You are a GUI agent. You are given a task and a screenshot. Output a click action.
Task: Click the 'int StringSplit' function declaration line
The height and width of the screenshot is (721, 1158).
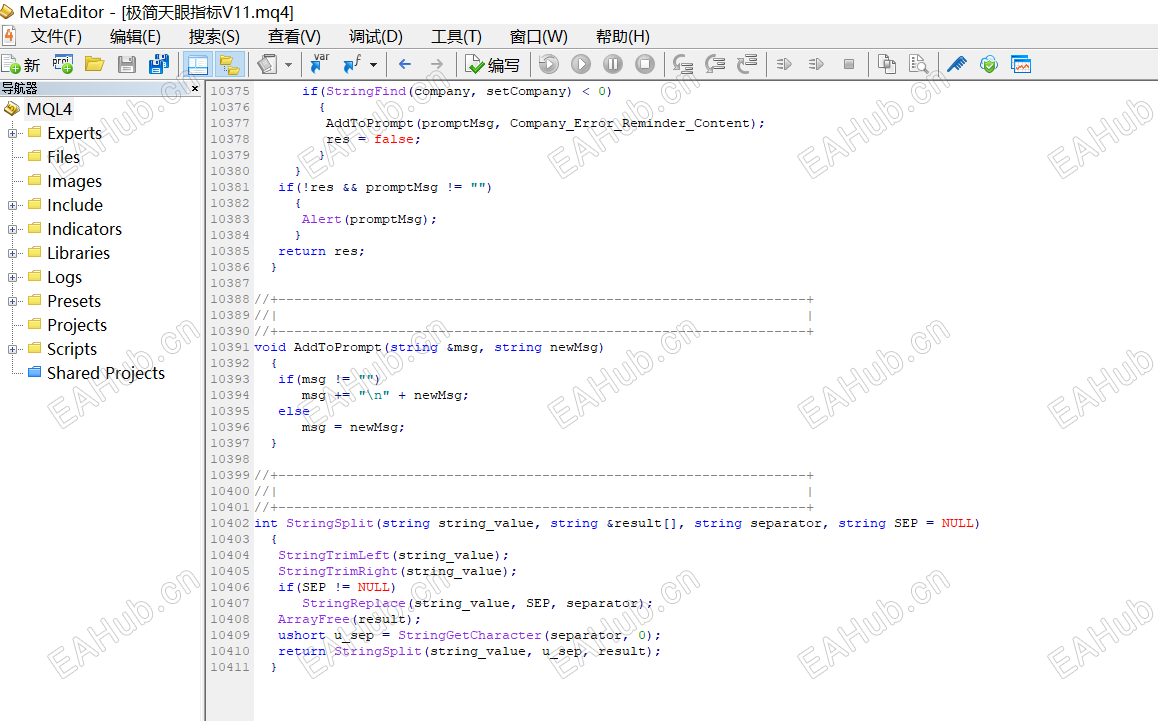(x=617, y=523)
